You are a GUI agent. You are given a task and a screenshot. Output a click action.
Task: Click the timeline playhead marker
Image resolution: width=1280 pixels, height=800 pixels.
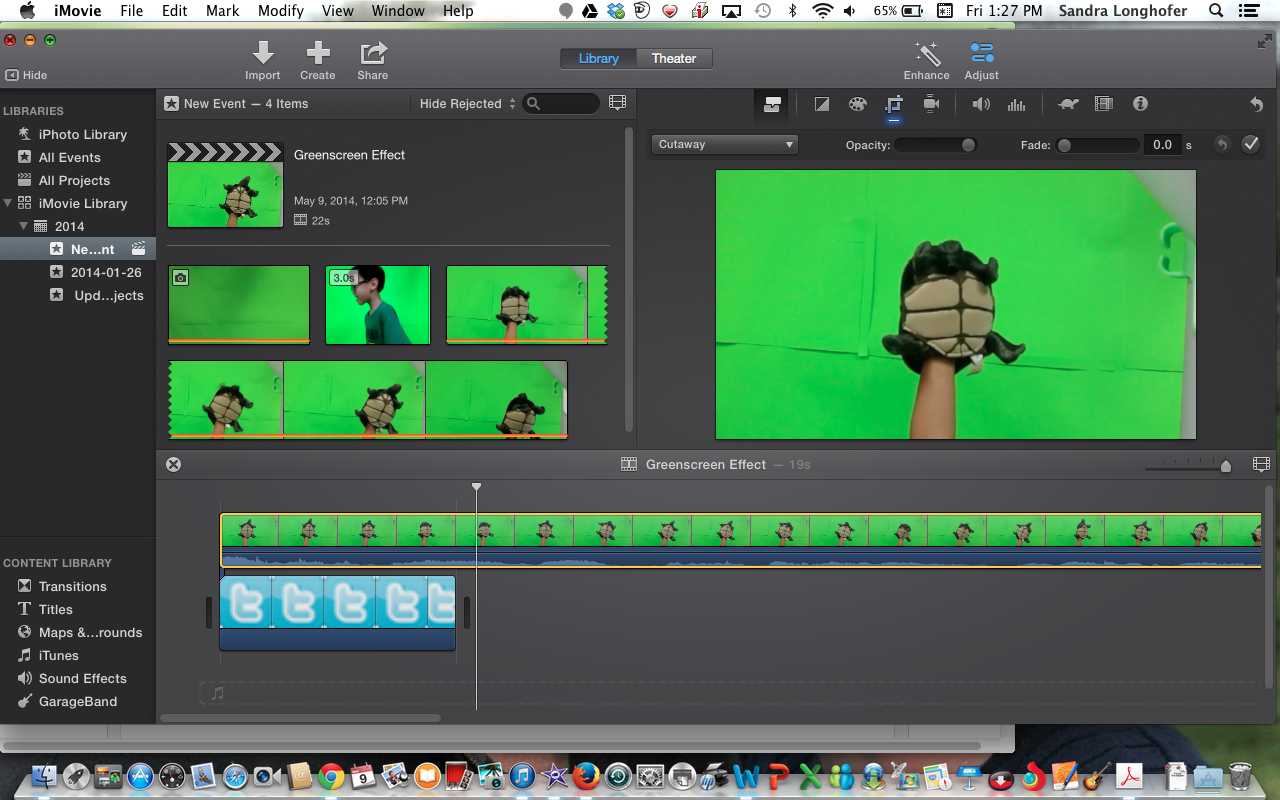[x=477, y=487]
